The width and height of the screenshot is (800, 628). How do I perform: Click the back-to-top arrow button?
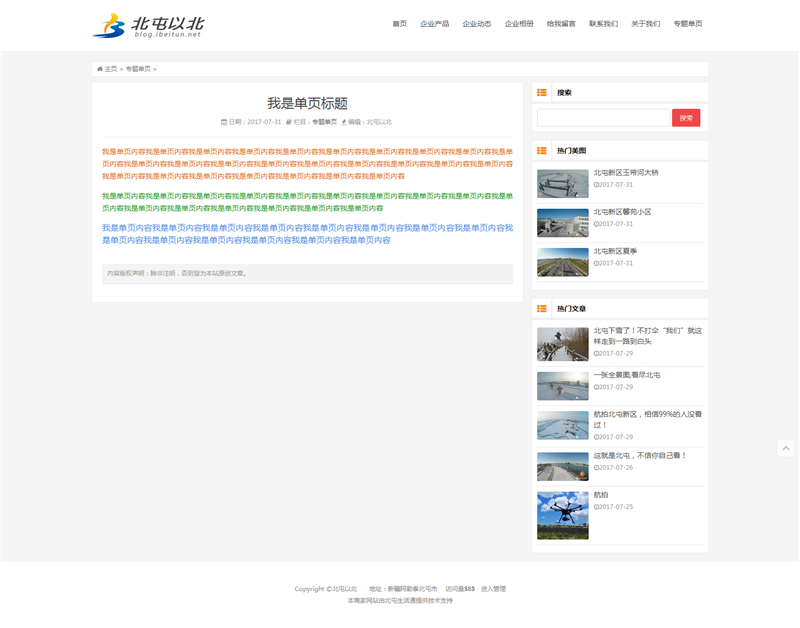point(786,449)
